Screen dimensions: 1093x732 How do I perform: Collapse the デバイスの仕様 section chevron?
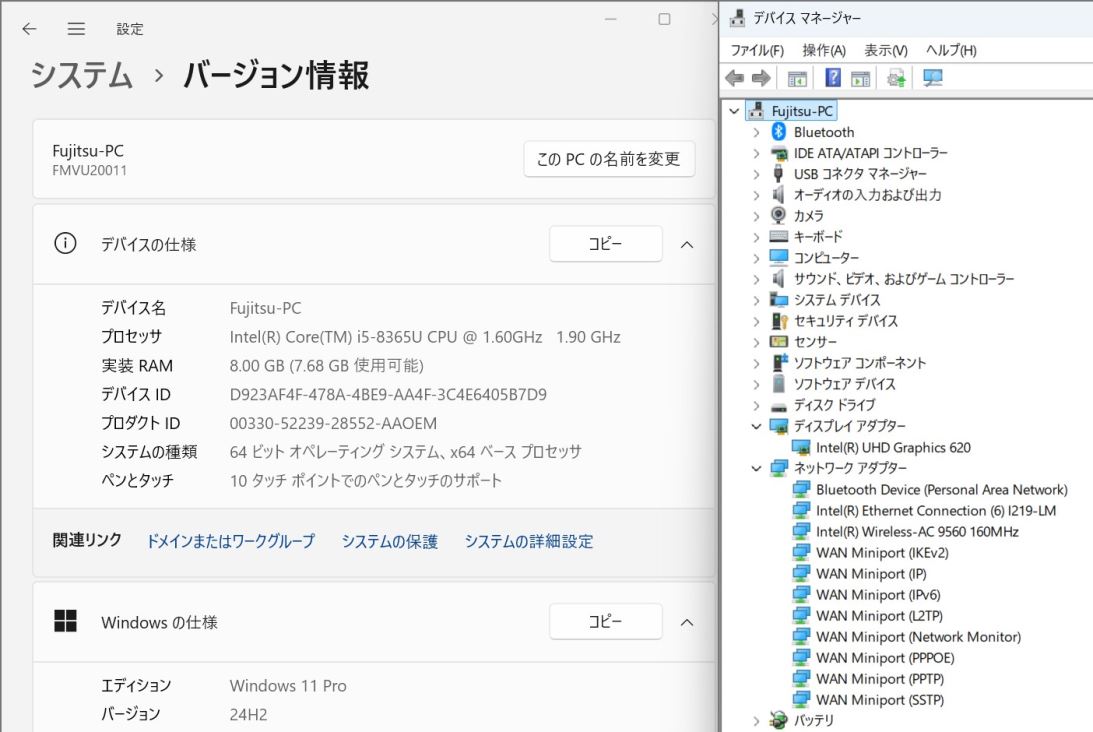(687, 244)
